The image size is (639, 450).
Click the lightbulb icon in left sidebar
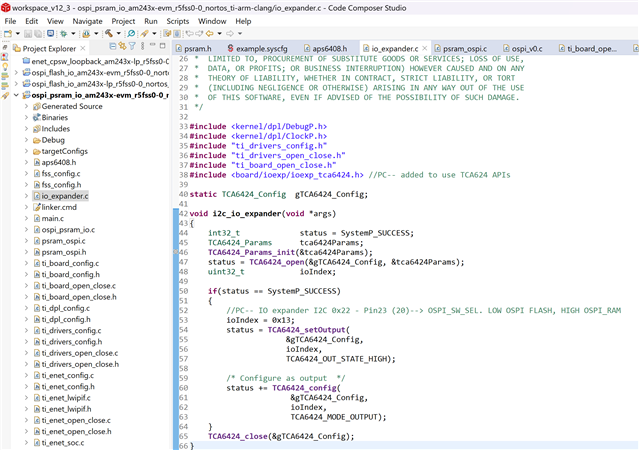coord(5,66)
